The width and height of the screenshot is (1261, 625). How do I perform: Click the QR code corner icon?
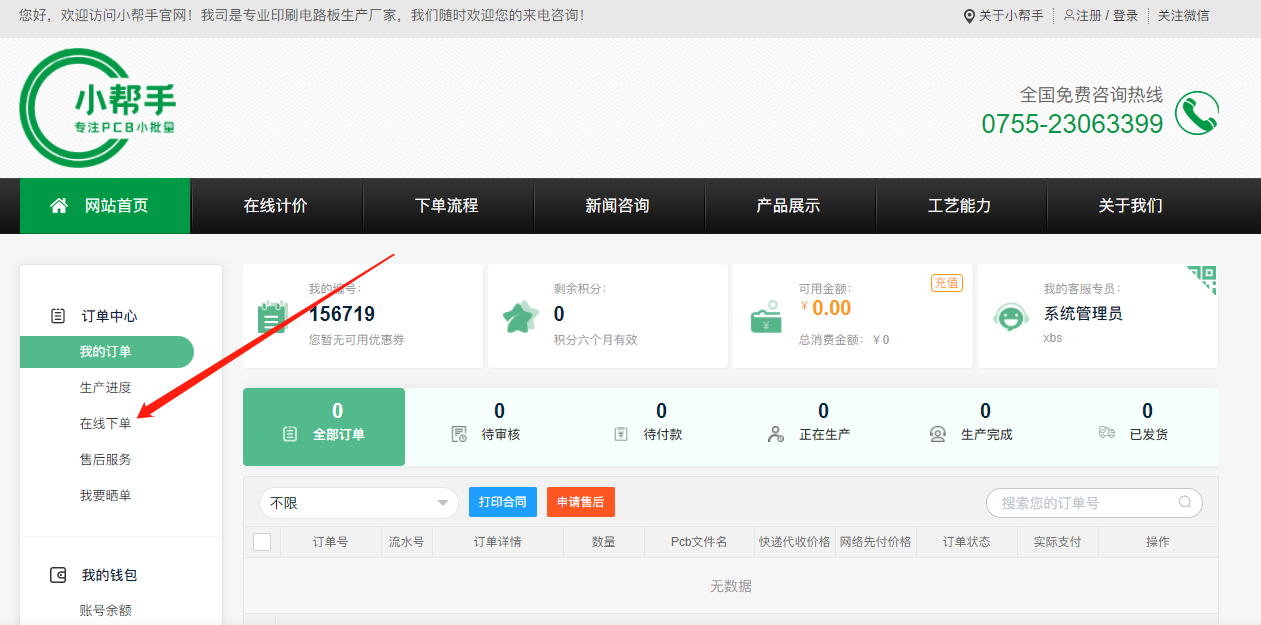point(1203,278)
